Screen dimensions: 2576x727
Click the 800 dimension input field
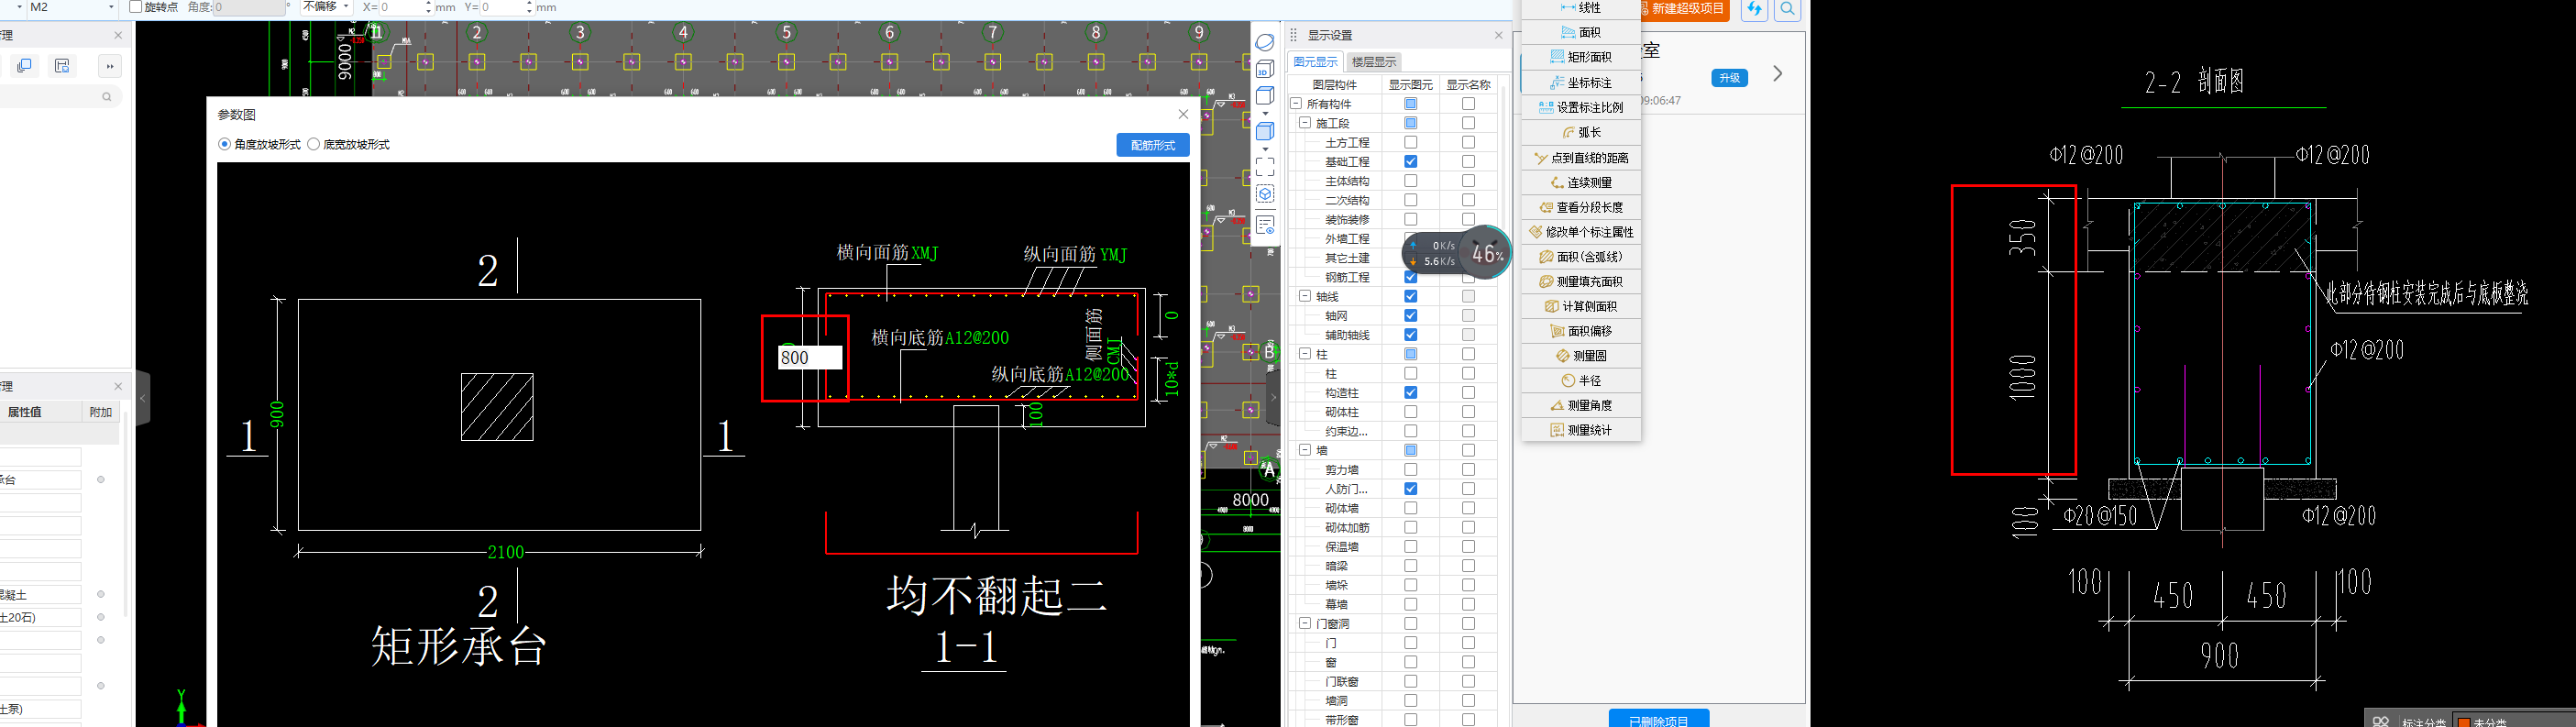pyautogui.click(x=810, y=357)
